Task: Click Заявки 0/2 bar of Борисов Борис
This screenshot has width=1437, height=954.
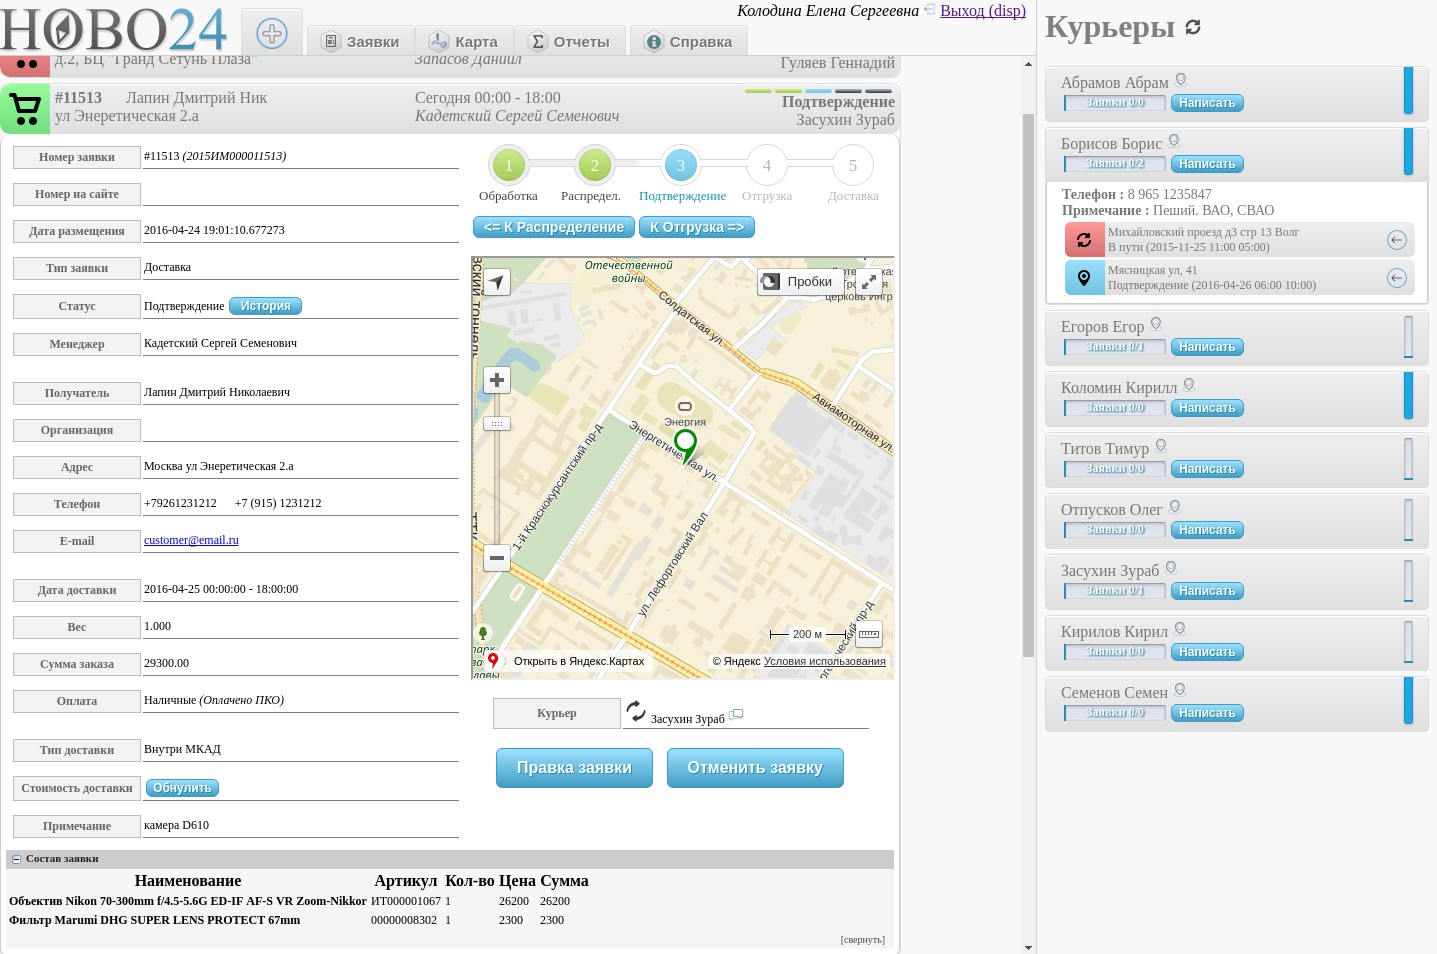Action: click(x=1115, y=164)
